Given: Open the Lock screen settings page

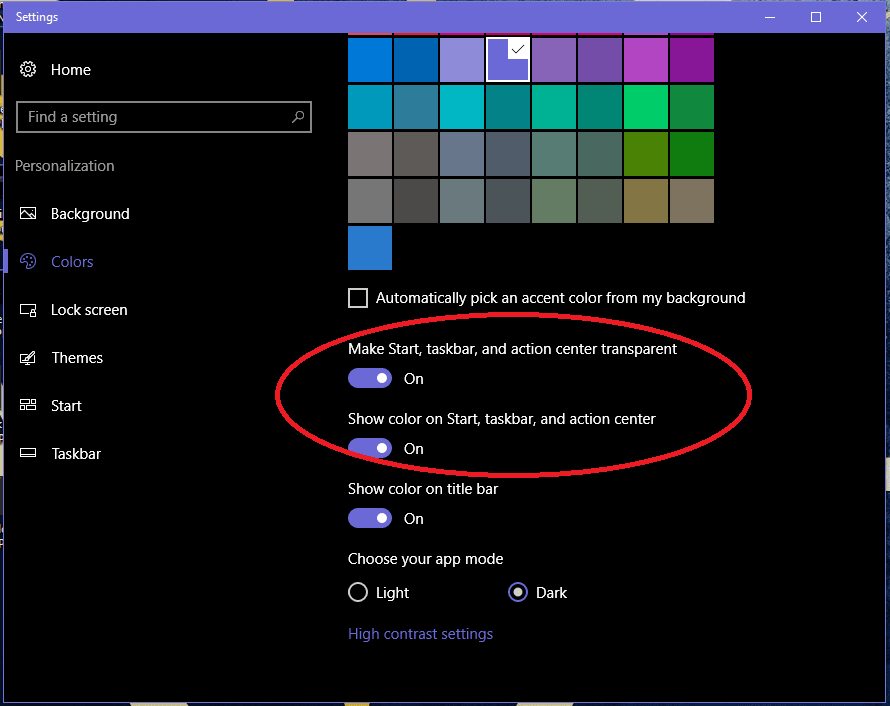Looking at the screenshot, I should point(89,310).
